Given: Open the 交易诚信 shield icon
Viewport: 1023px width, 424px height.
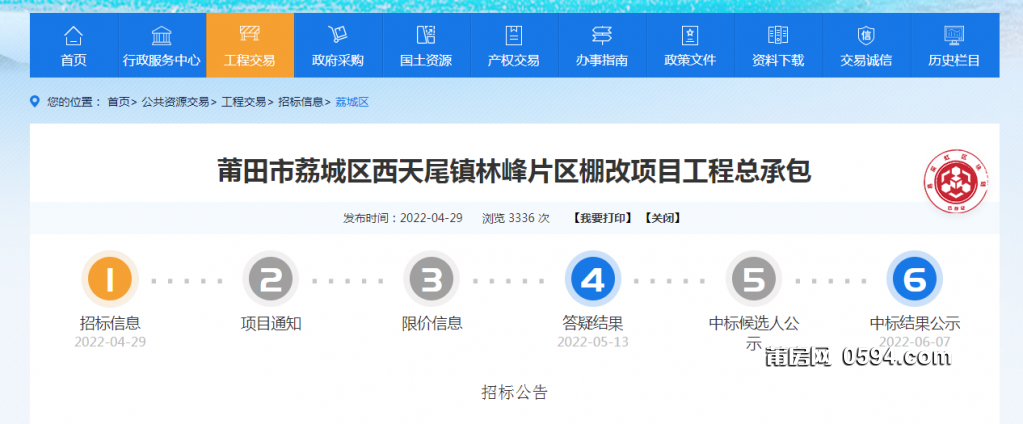Looking at the screenshot, I should coord(866,35).
